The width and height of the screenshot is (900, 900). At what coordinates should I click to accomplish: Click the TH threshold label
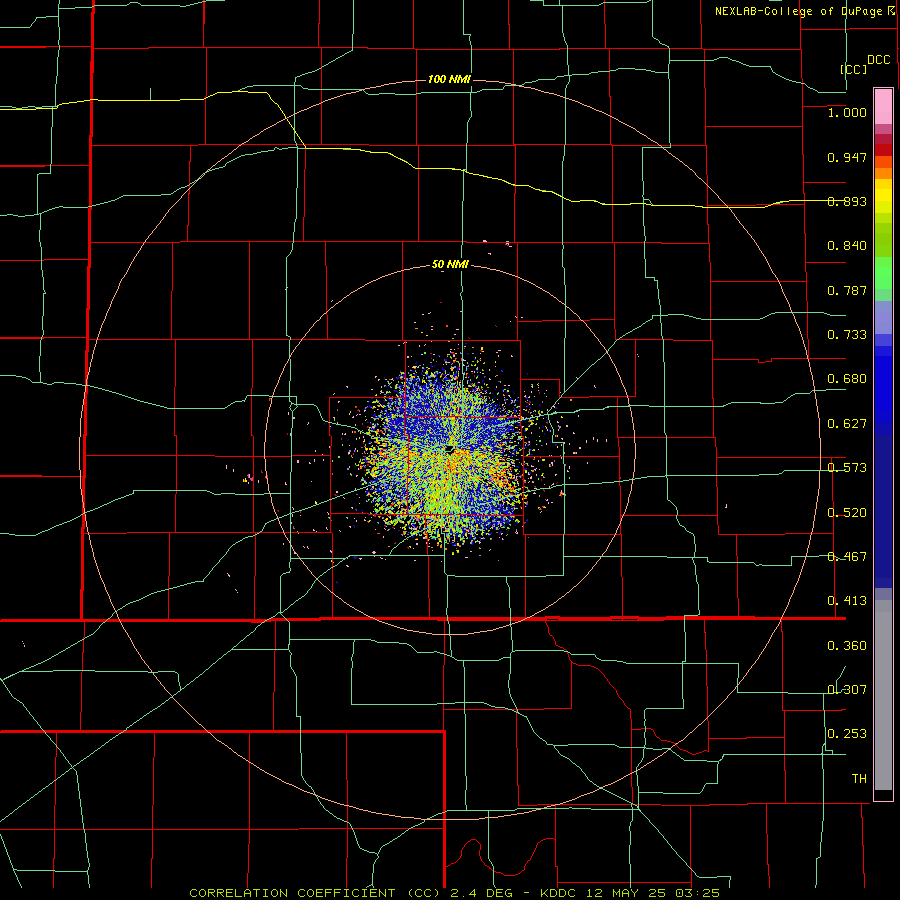859,779
